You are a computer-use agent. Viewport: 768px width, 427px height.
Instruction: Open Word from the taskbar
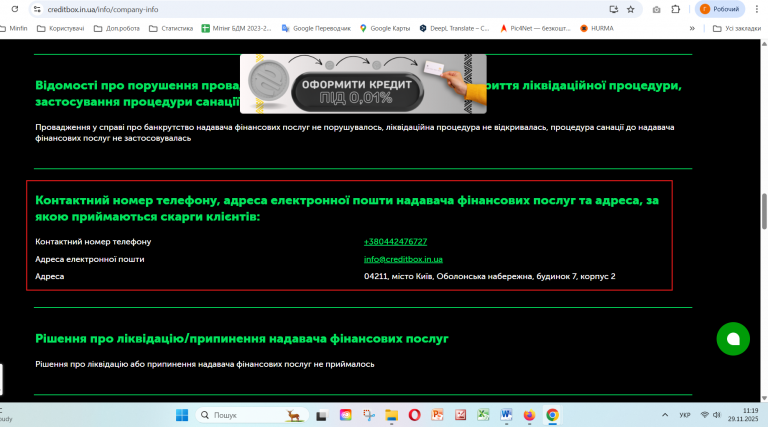point(506,415)
